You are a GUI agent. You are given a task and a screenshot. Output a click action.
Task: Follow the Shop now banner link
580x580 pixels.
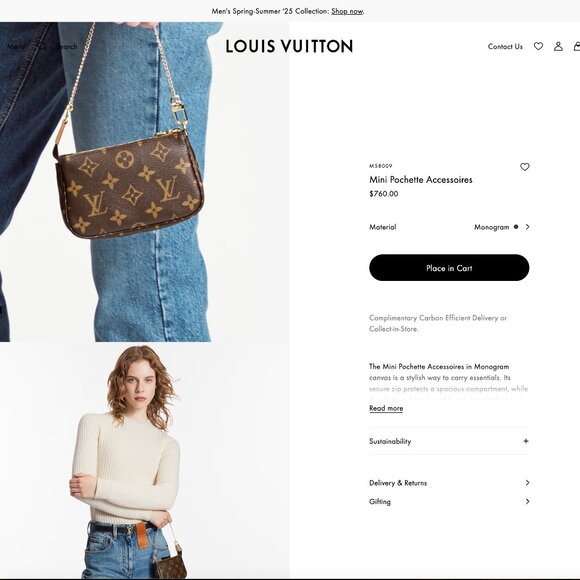click(347, 11)
